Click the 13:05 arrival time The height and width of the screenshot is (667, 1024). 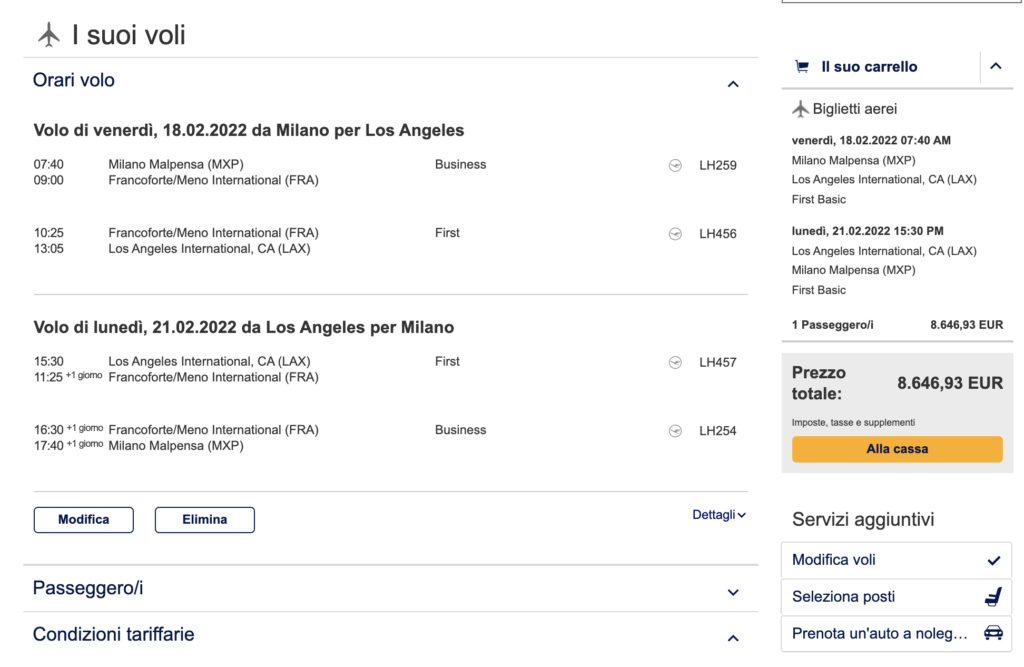point(49,249)
